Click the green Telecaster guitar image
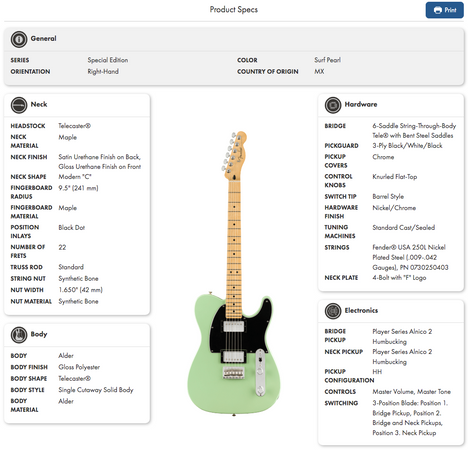Image resolution: width=468 pixels, height=450 pixels. pos(235,273)
